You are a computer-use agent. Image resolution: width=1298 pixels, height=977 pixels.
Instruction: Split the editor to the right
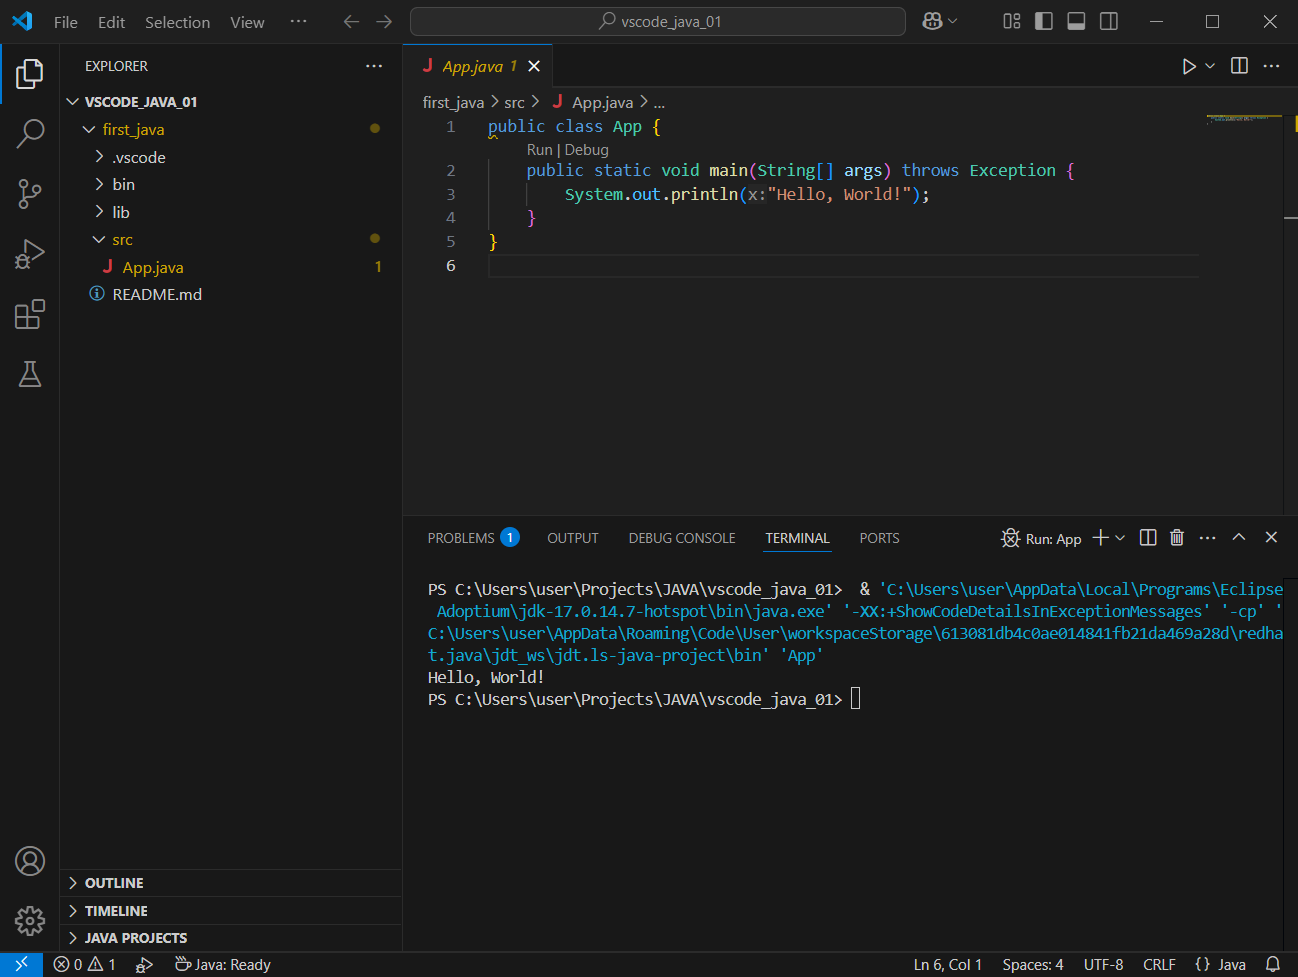pos(1239,66)
